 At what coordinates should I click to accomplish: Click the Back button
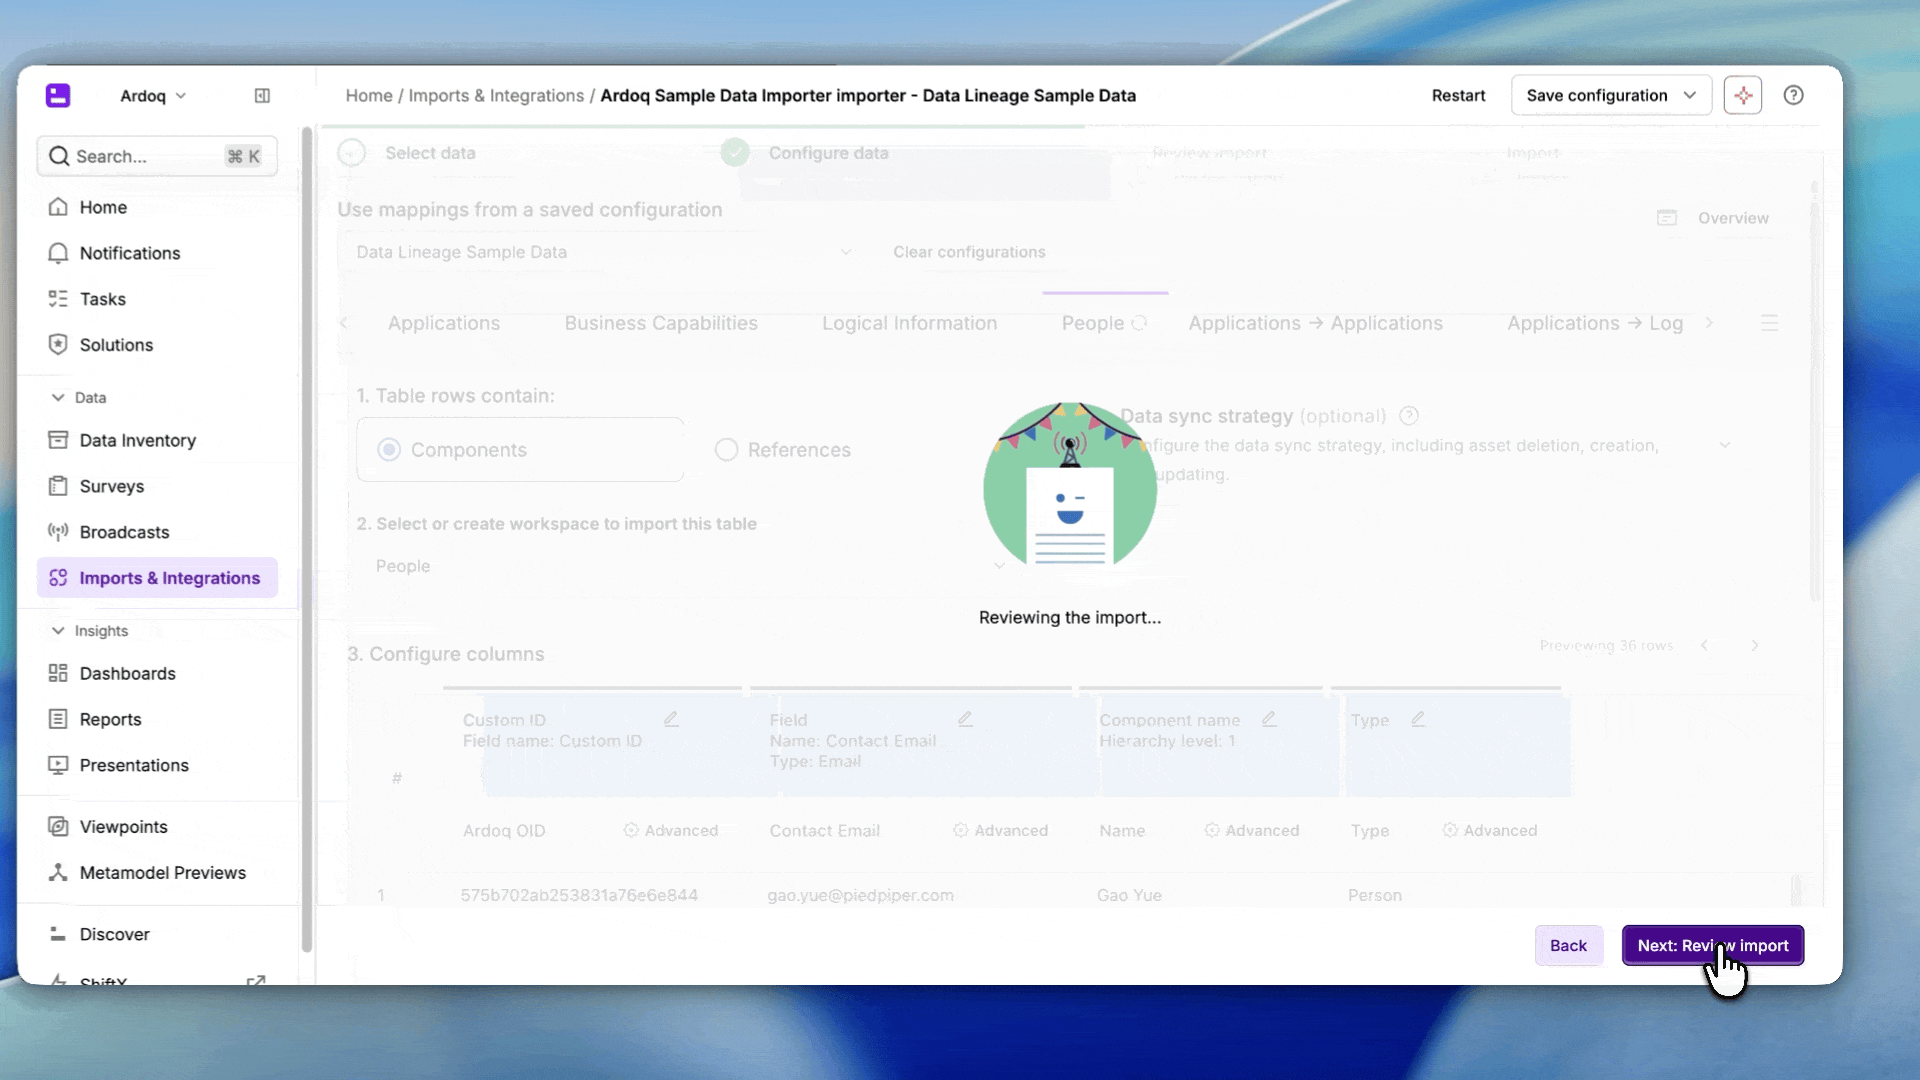(x=1568, y=945)
